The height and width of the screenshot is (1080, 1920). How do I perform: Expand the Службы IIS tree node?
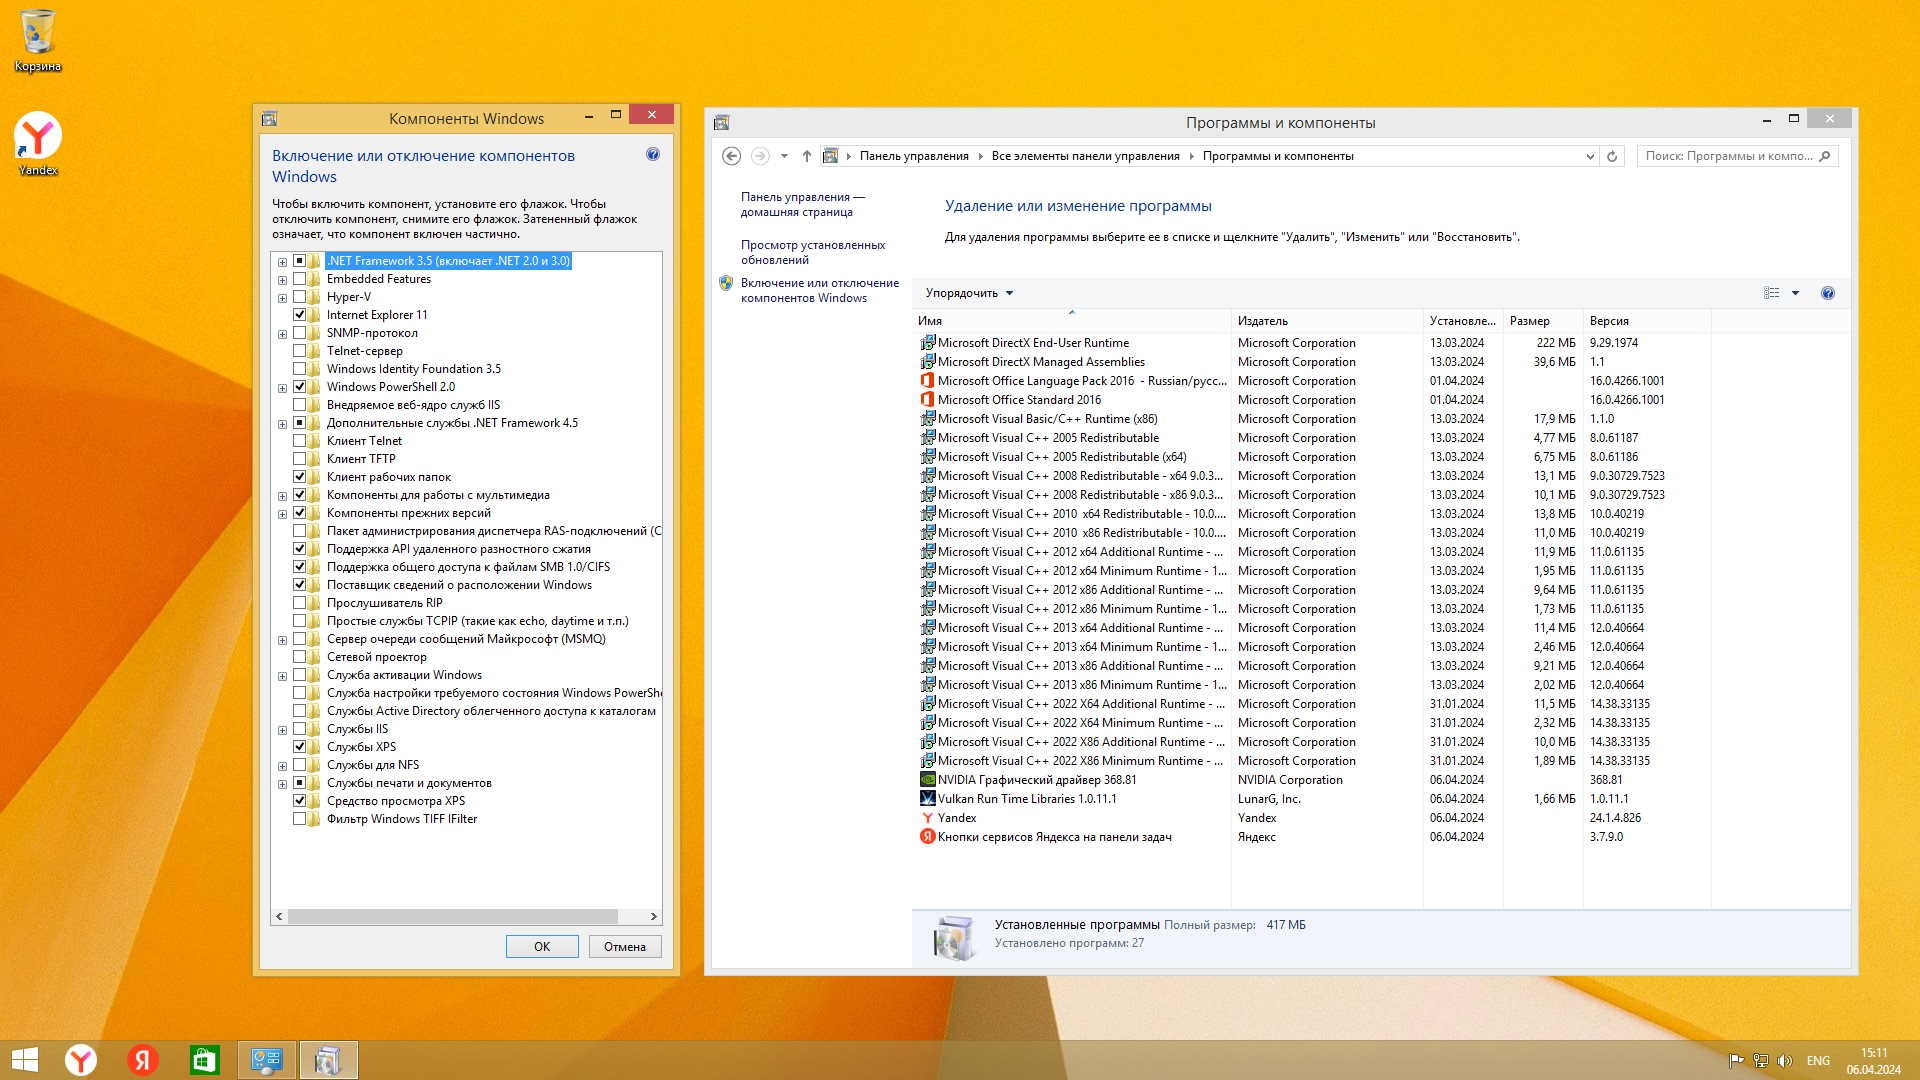tap(282, 730)
